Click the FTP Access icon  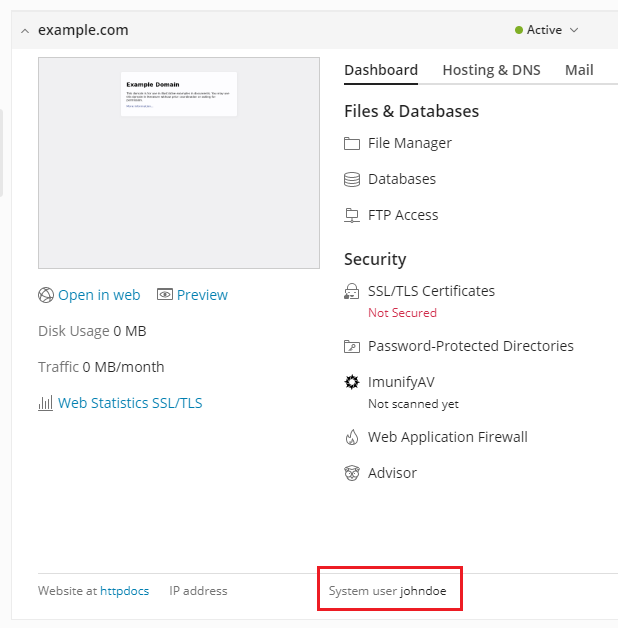[x=351, y=215]
